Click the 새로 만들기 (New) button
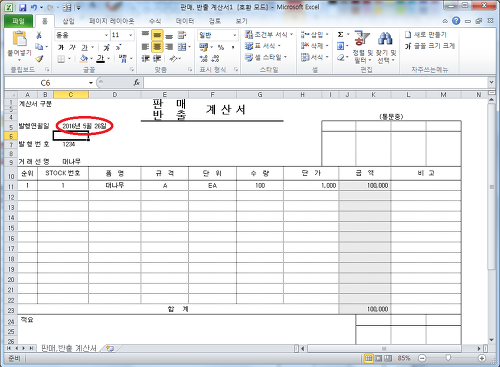Viewport: 500px width, 367px height. point(426,34)
